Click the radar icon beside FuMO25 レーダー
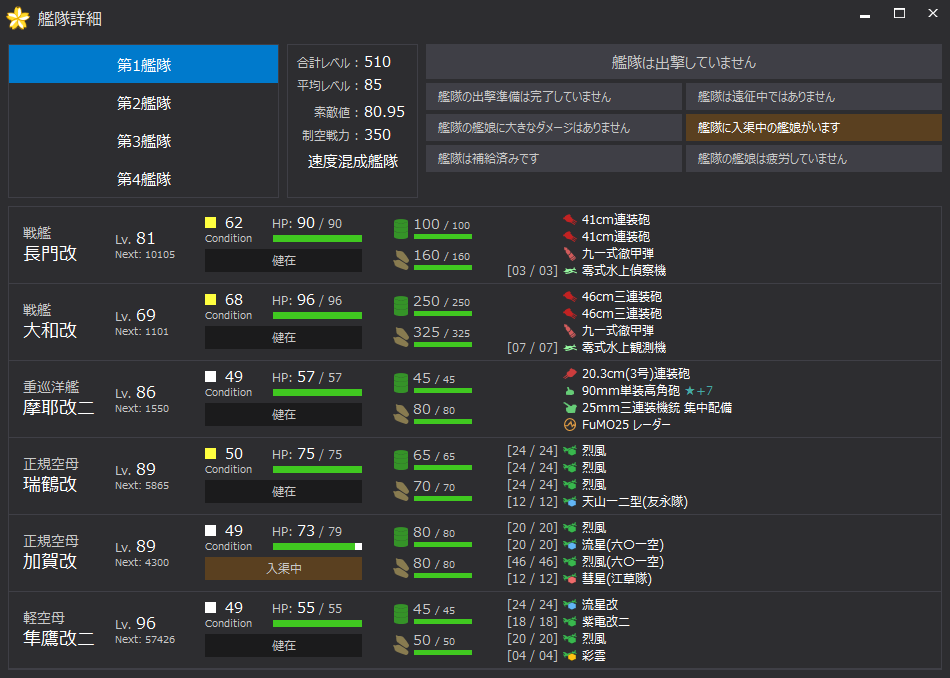 (569, 425)
